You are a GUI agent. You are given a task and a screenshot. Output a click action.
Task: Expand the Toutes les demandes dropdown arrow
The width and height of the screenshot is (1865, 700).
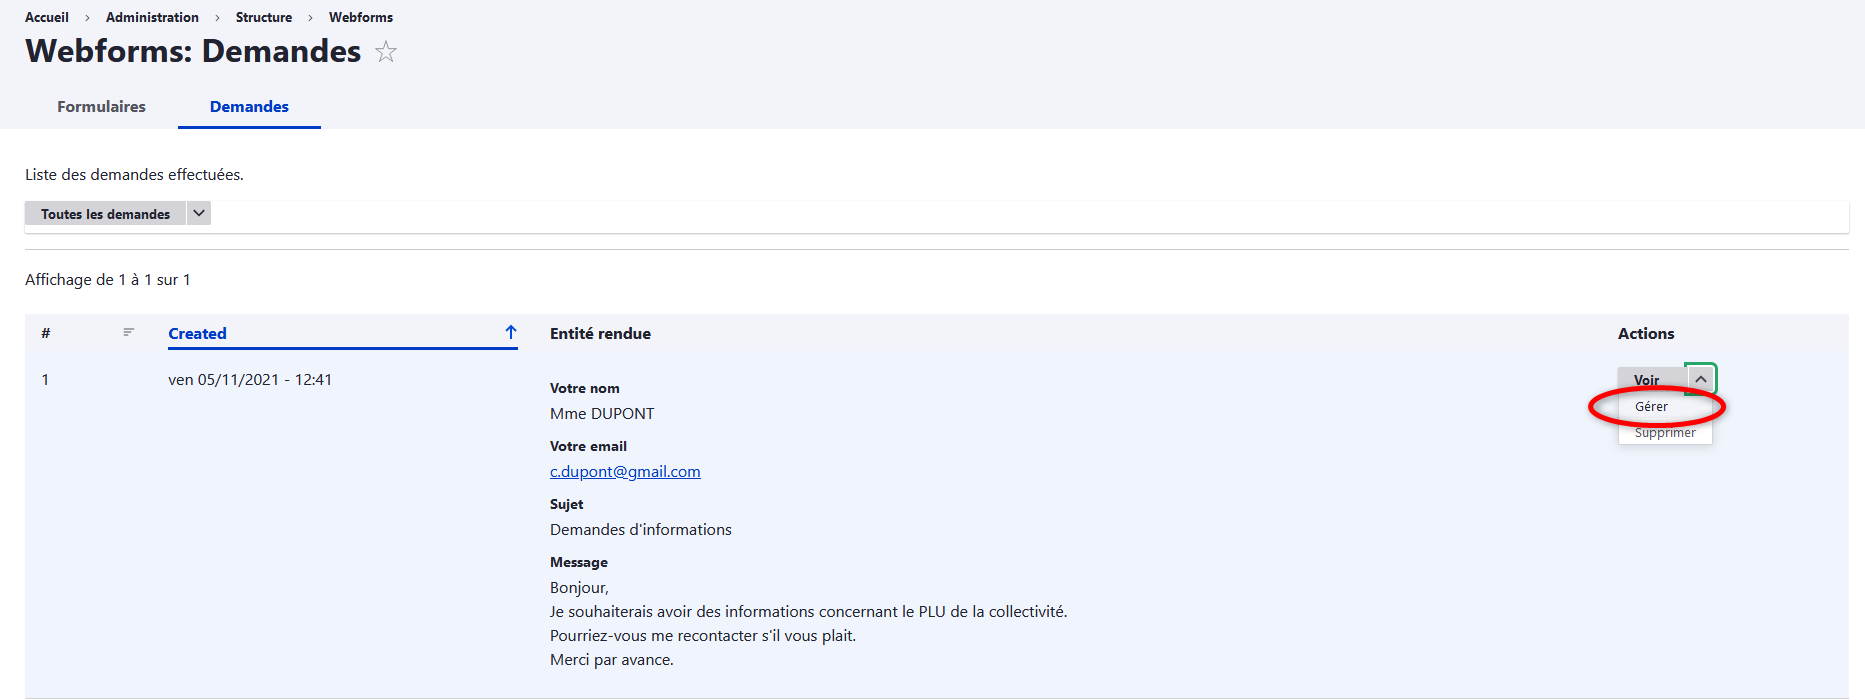[199, 213]
